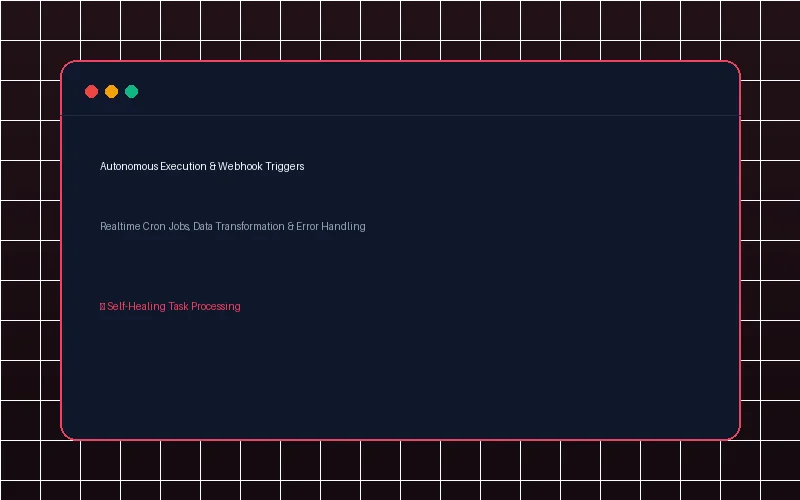
Task: Select the "Autonomous Execution & Webhook Triggers" heading
Action: pos(202,166)
